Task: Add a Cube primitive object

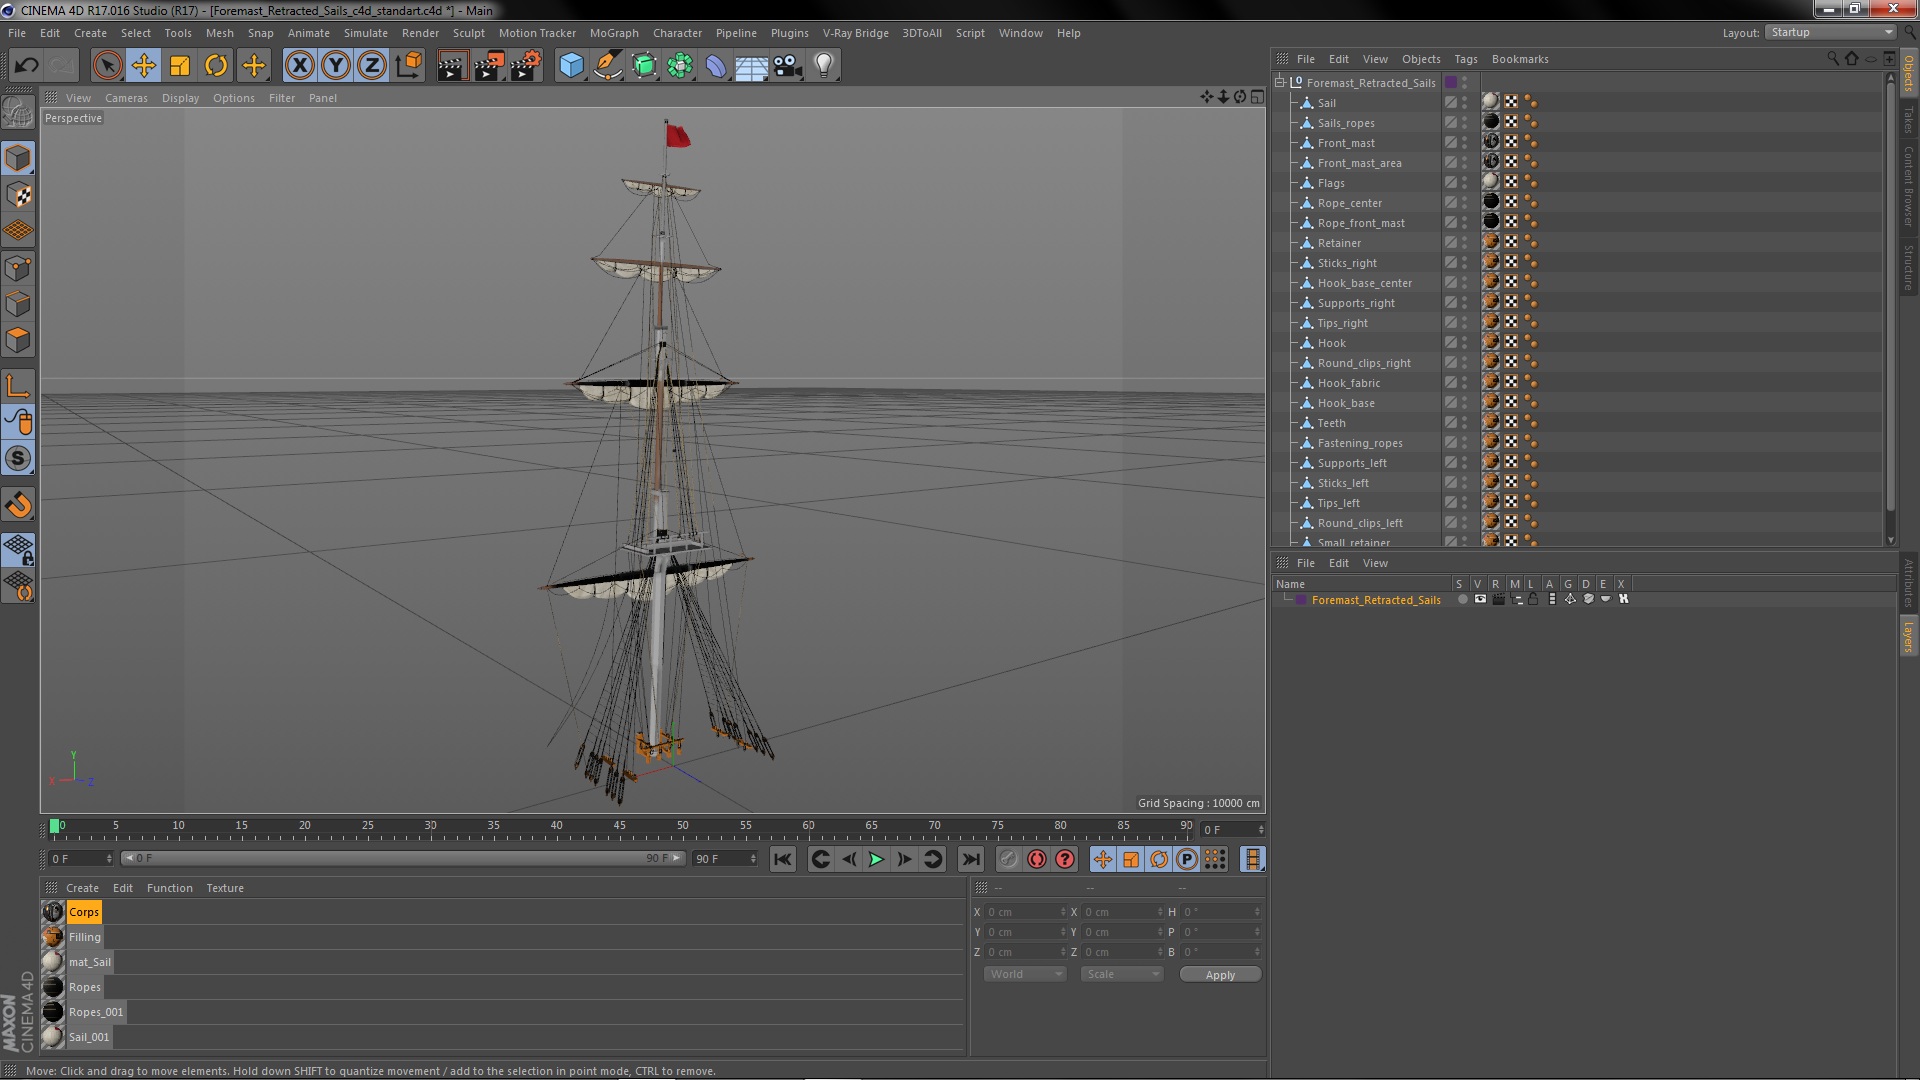Action: point(571,66)
